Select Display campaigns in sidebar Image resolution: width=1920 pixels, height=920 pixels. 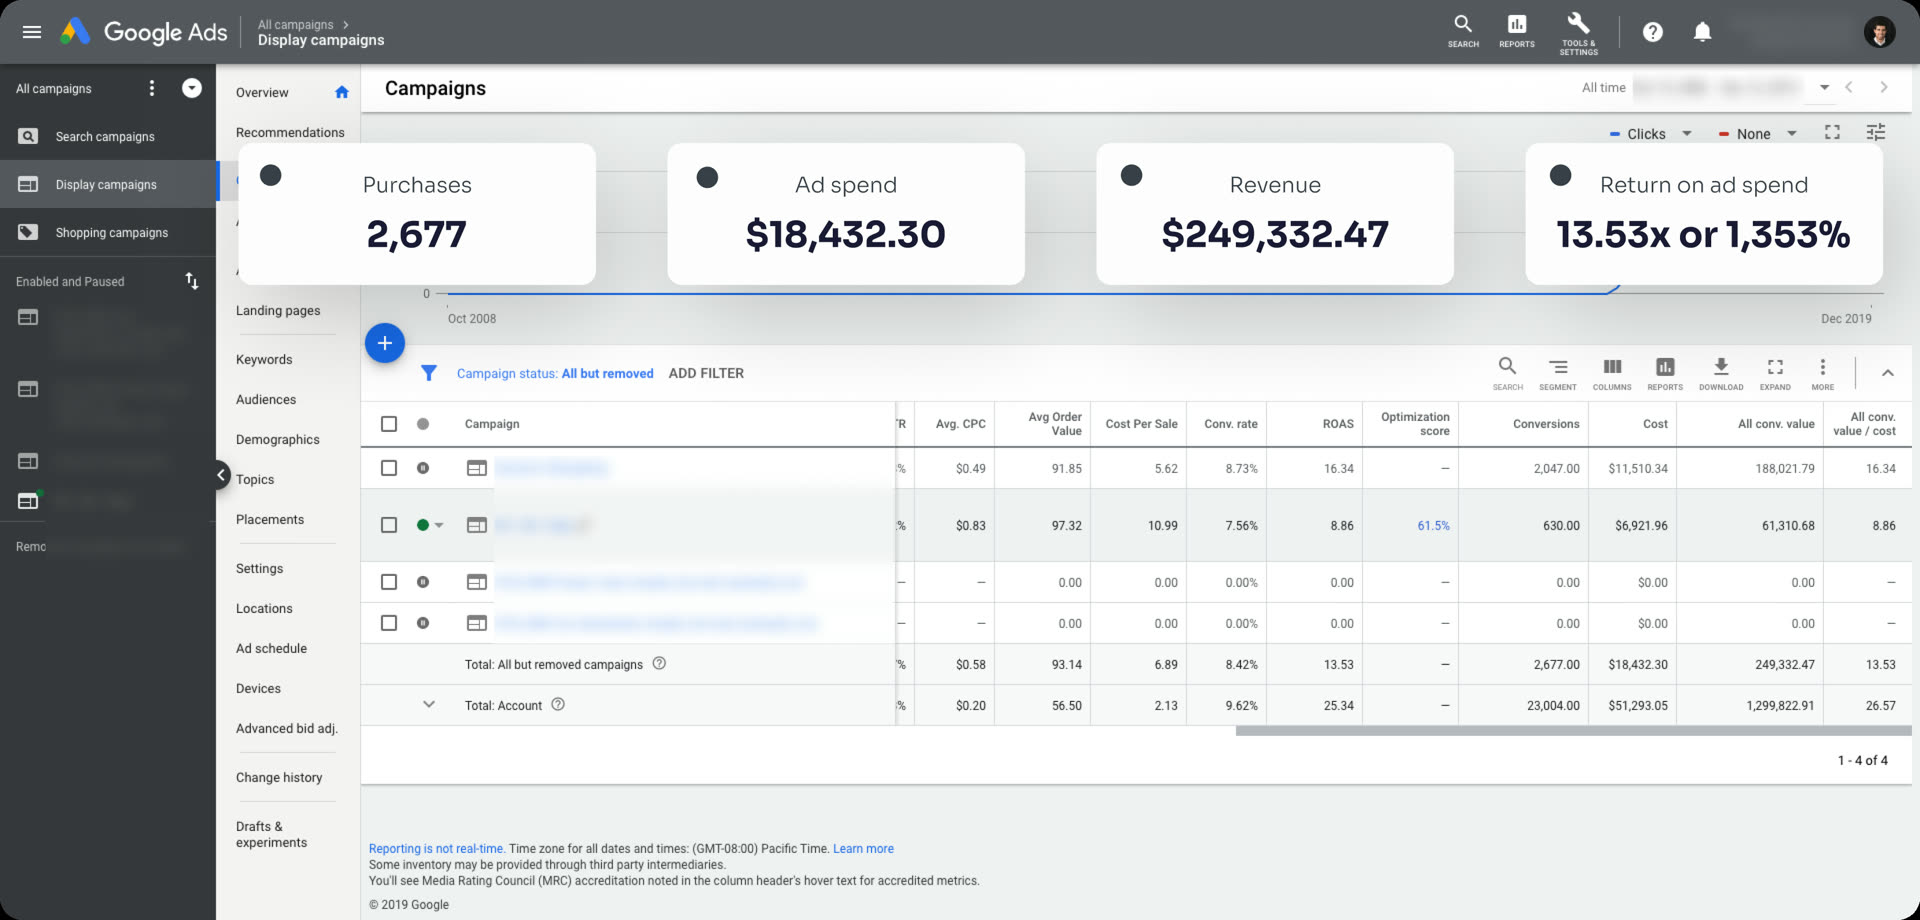pyautogui.click(x=108, y=184)
